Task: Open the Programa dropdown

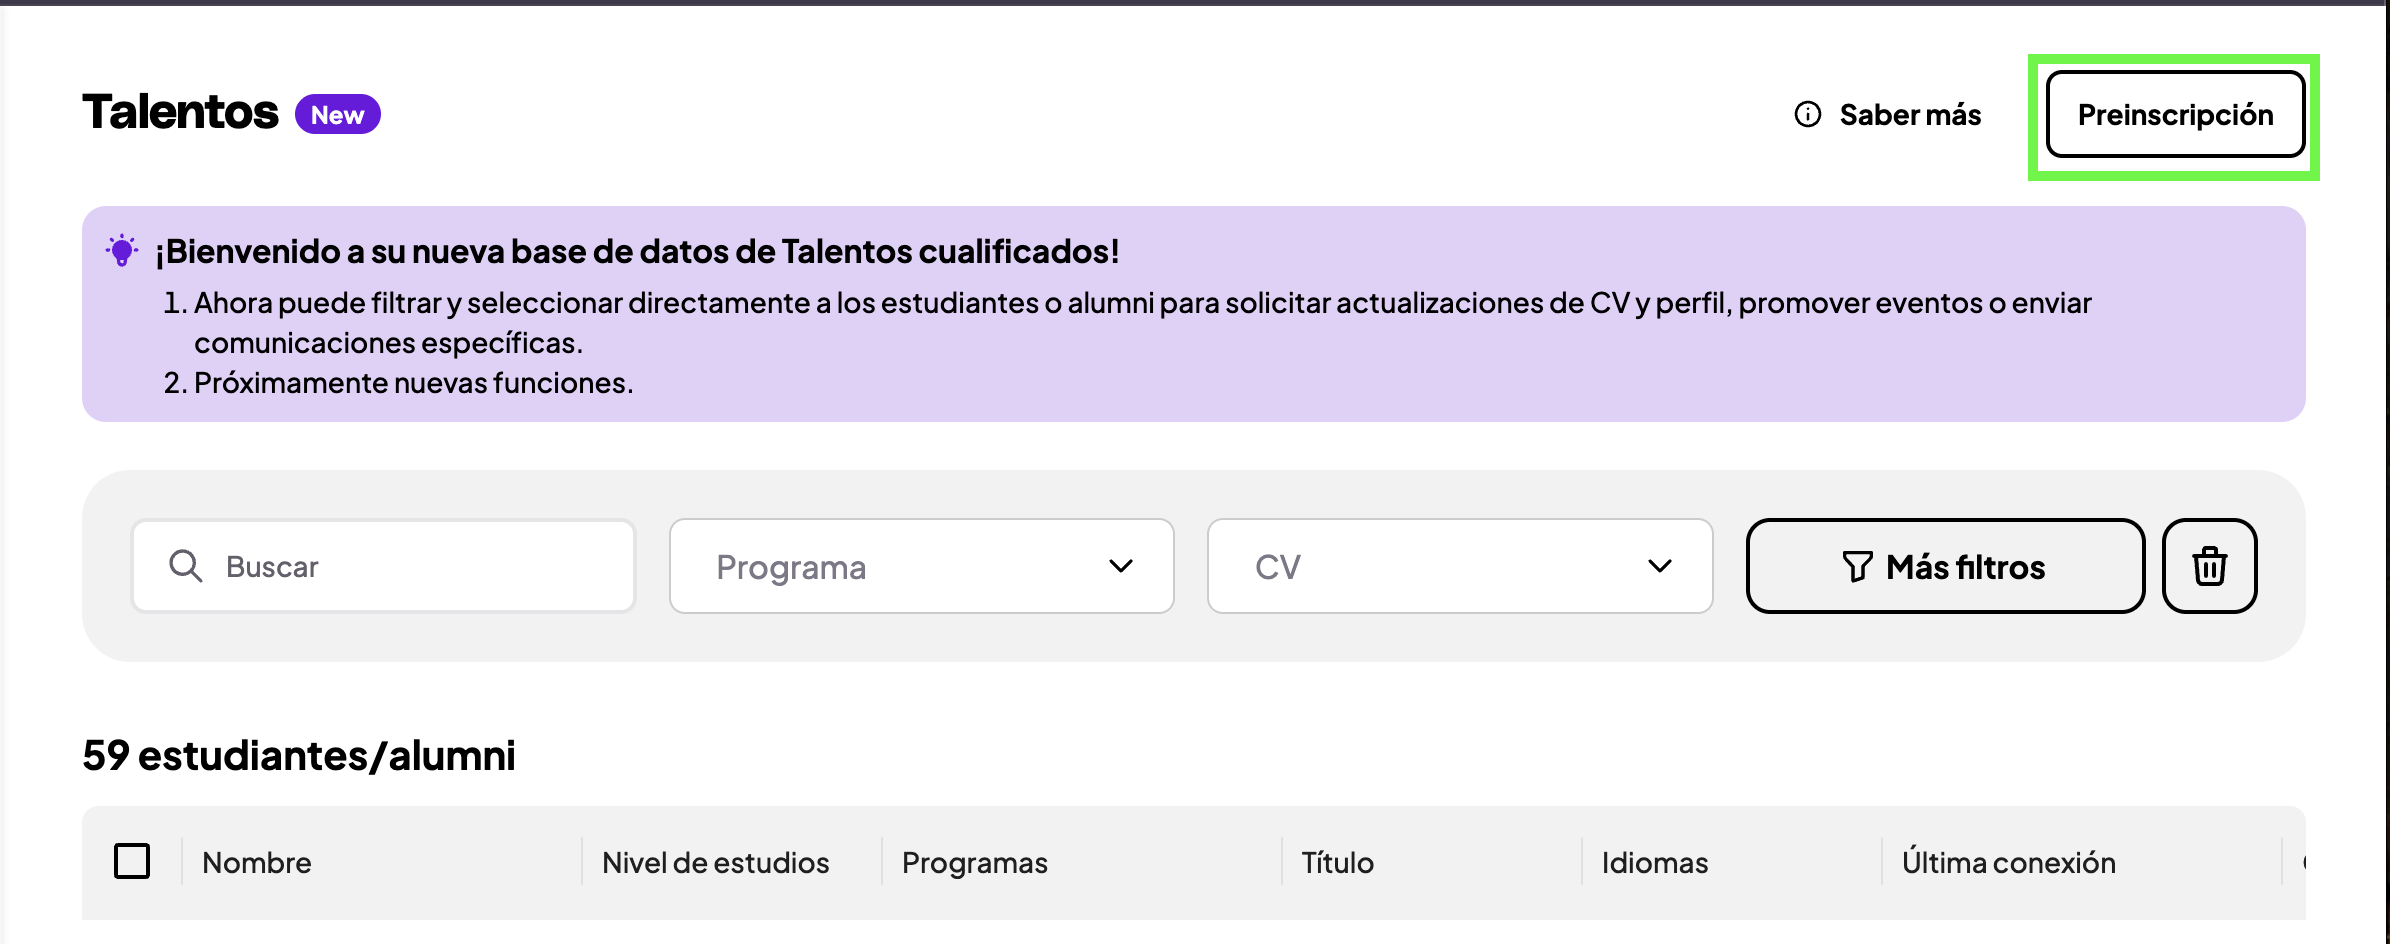Action: click(x=920, y=566)
